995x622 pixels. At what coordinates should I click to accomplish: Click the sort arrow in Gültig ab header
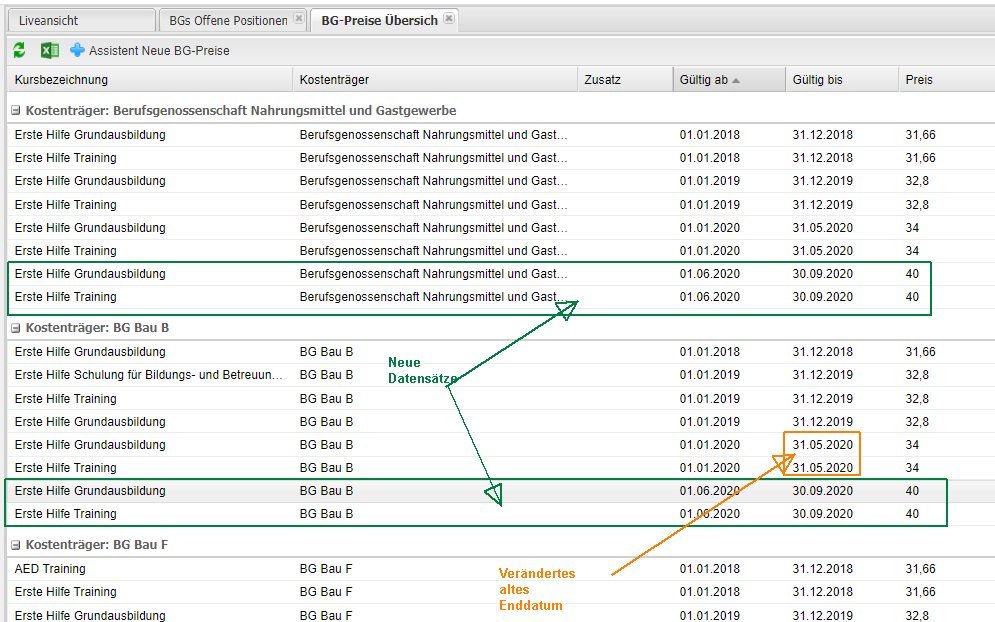click(736, 80)
